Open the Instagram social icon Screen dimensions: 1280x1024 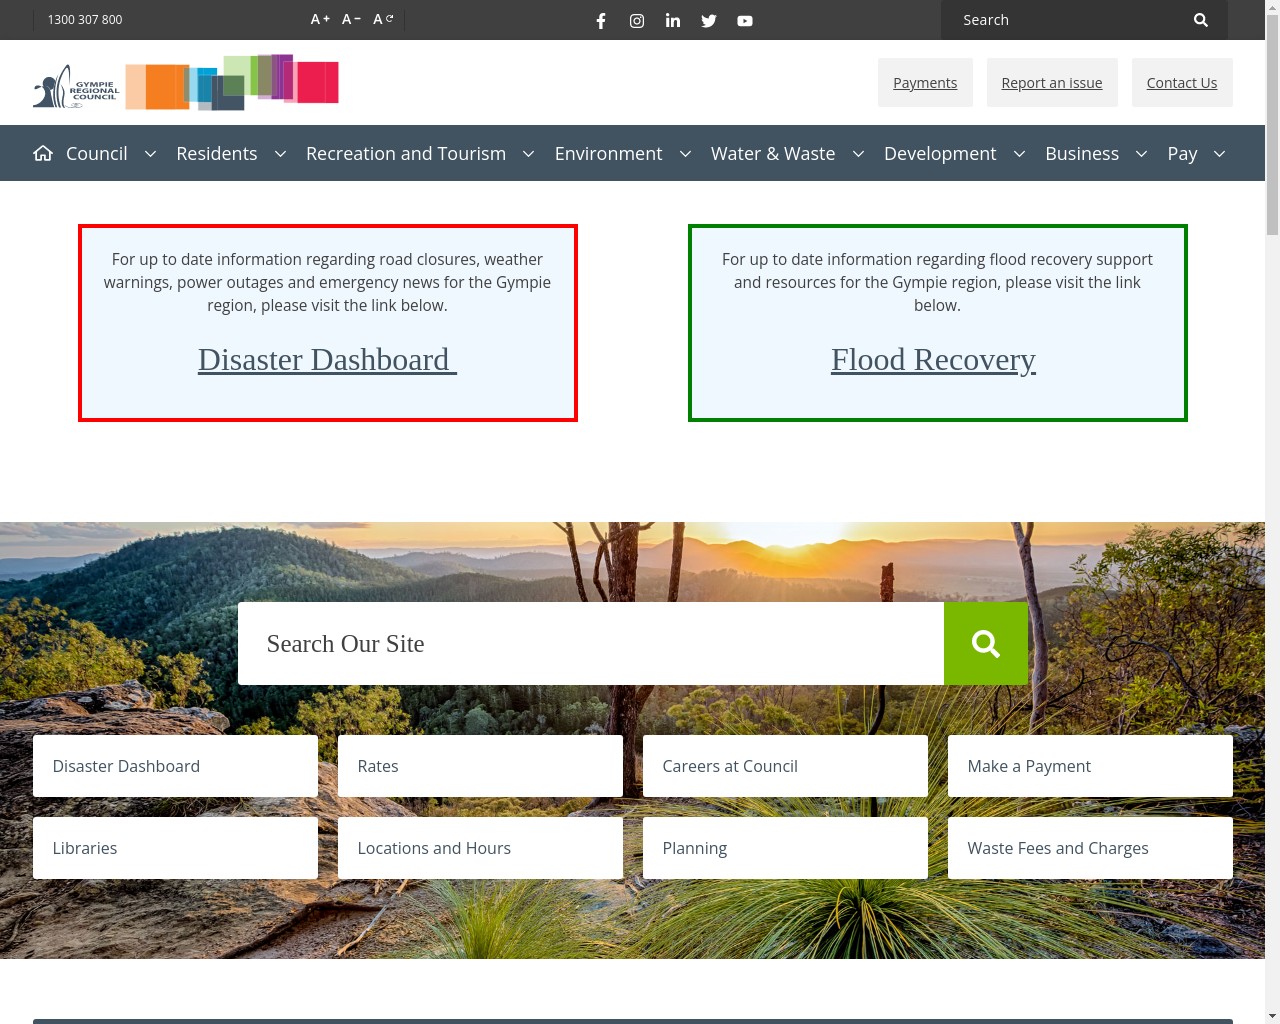point(637,21)
